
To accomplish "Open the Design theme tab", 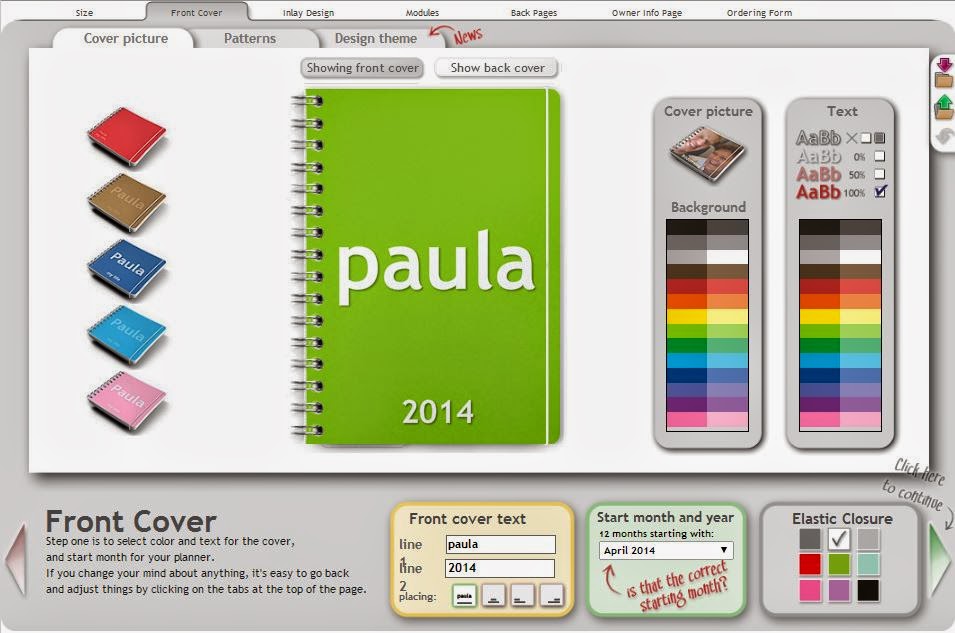I will [374, 38].
